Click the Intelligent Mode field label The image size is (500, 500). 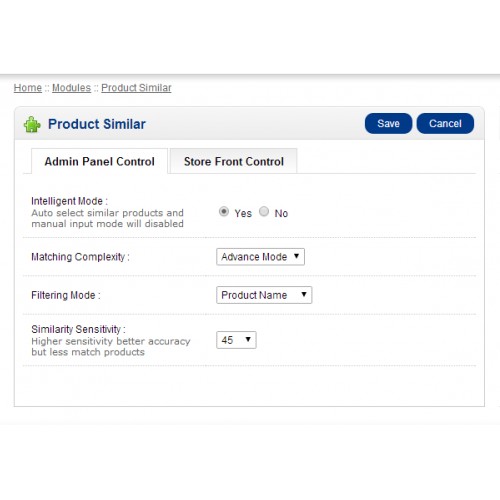[69, 201]
